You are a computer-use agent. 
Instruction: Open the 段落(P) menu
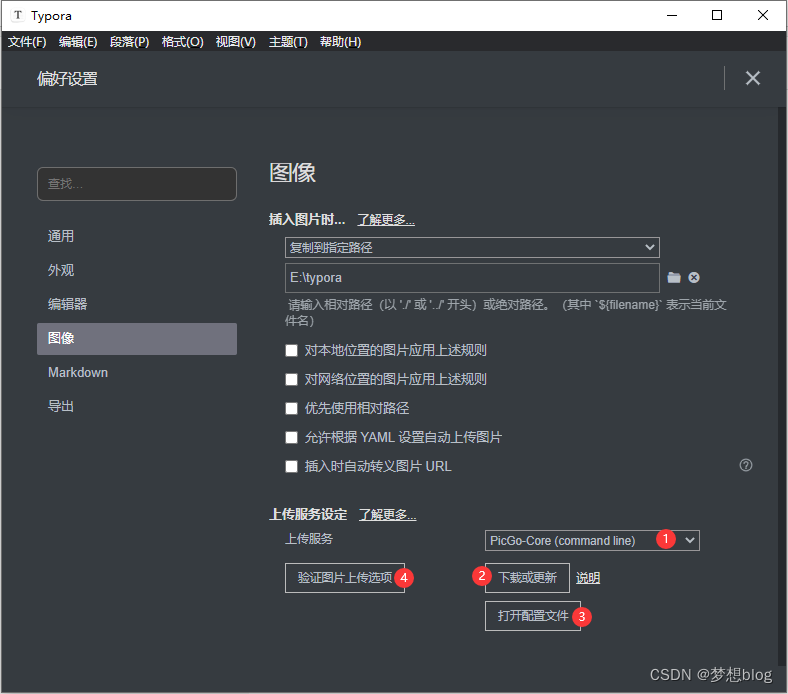pos(130,42)
